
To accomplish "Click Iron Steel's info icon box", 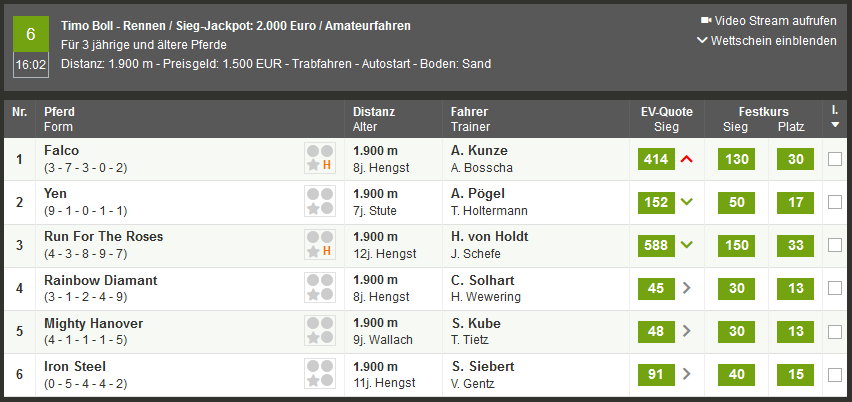I will click(320, 374).
